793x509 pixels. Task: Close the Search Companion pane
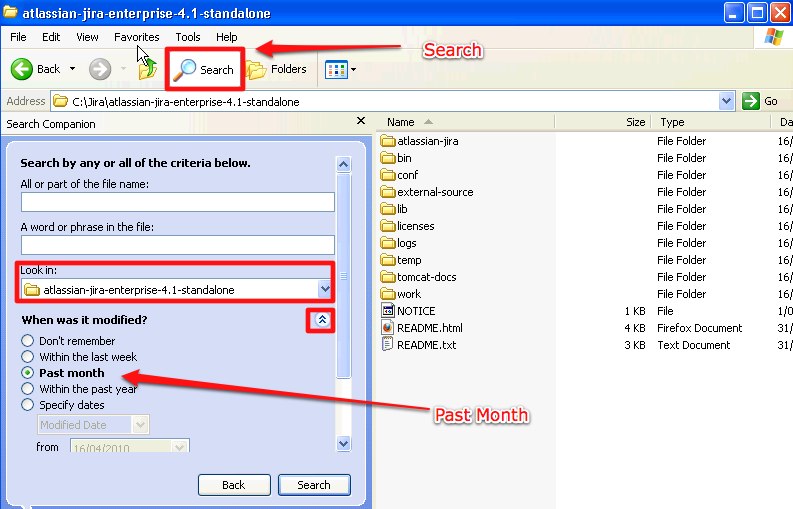tap(361, 120)
